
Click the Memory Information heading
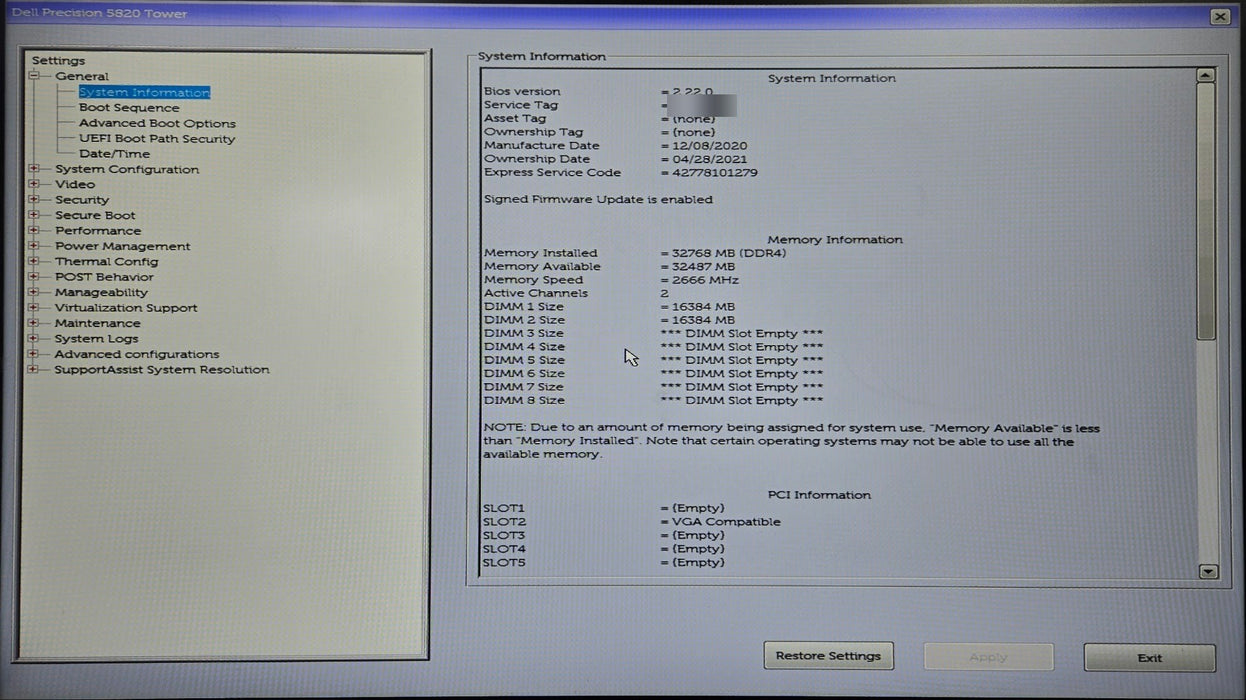(x=835, y=240)
